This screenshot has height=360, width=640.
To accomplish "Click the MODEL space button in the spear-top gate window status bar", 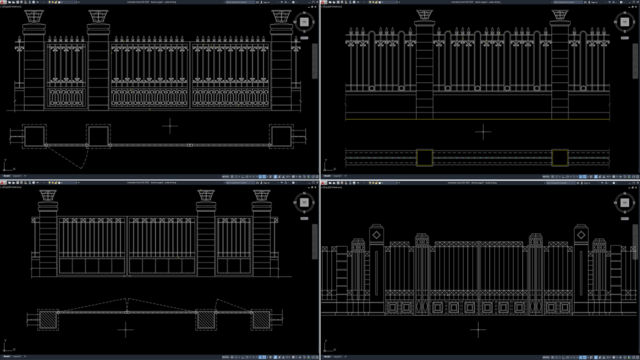I will tap(225, 176).
